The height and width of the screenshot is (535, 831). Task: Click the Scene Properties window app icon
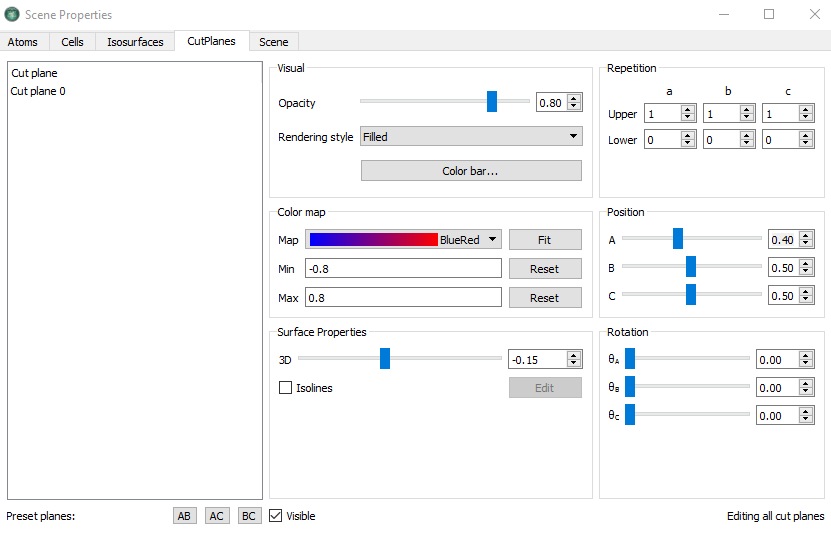tap(12, 14)
